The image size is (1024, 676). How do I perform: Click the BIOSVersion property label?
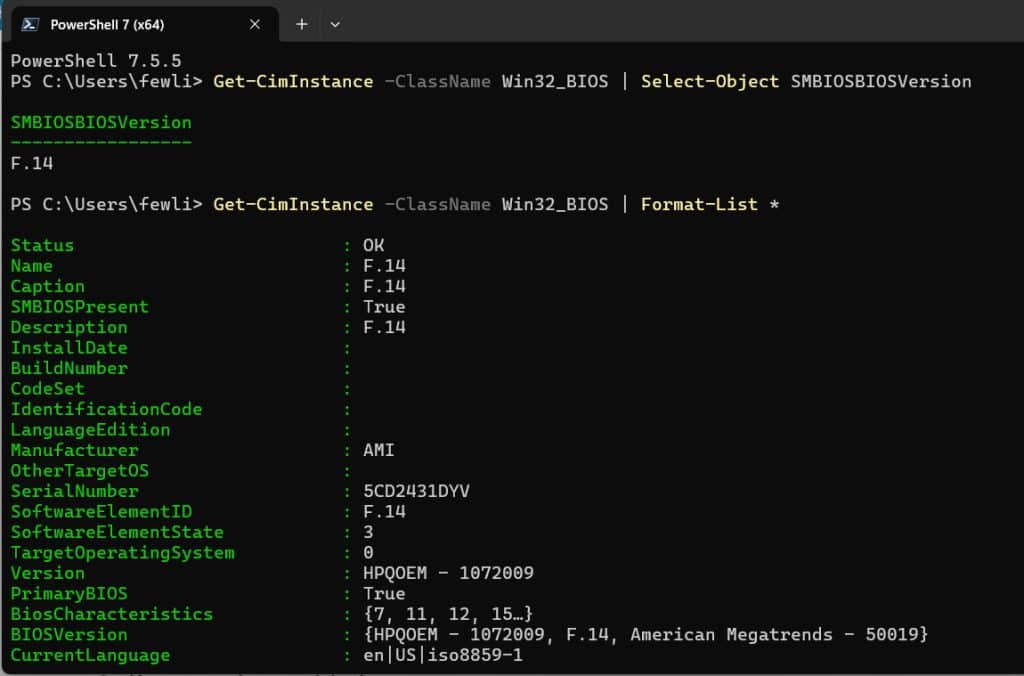click(x=69, y=635)
